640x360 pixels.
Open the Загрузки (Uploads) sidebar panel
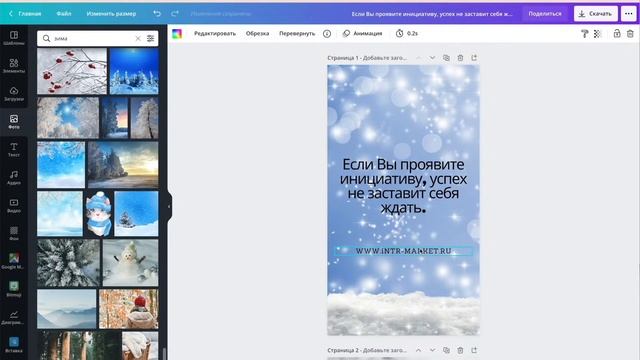tap(13, 93)
